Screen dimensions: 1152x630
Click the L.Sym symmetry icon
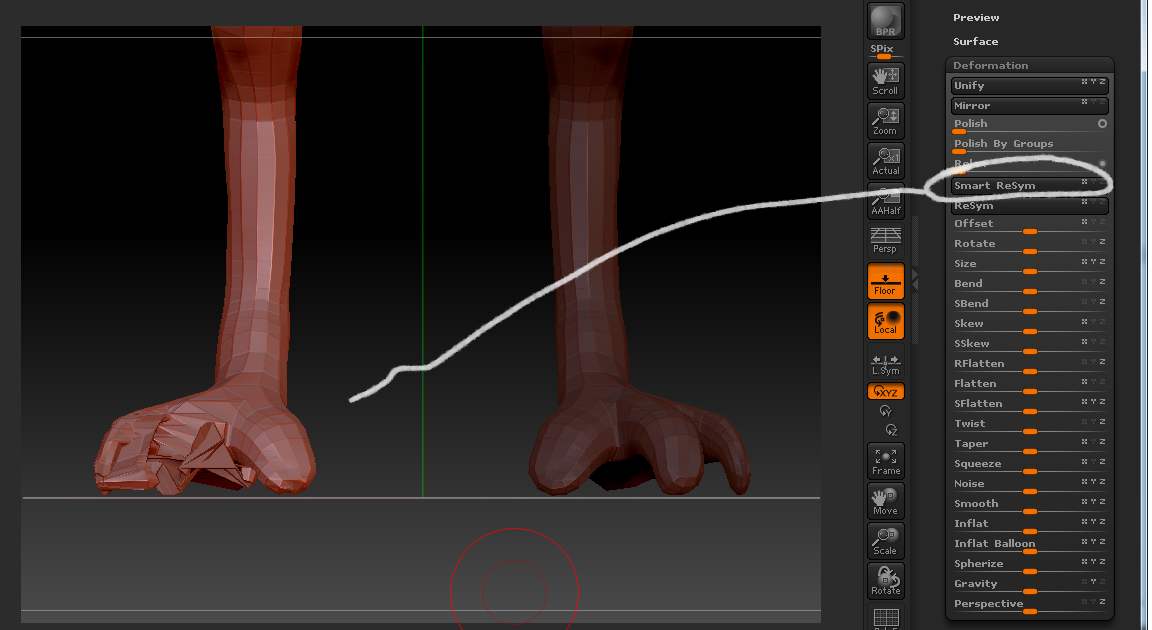pyautogui.click(x=884, y=365)
